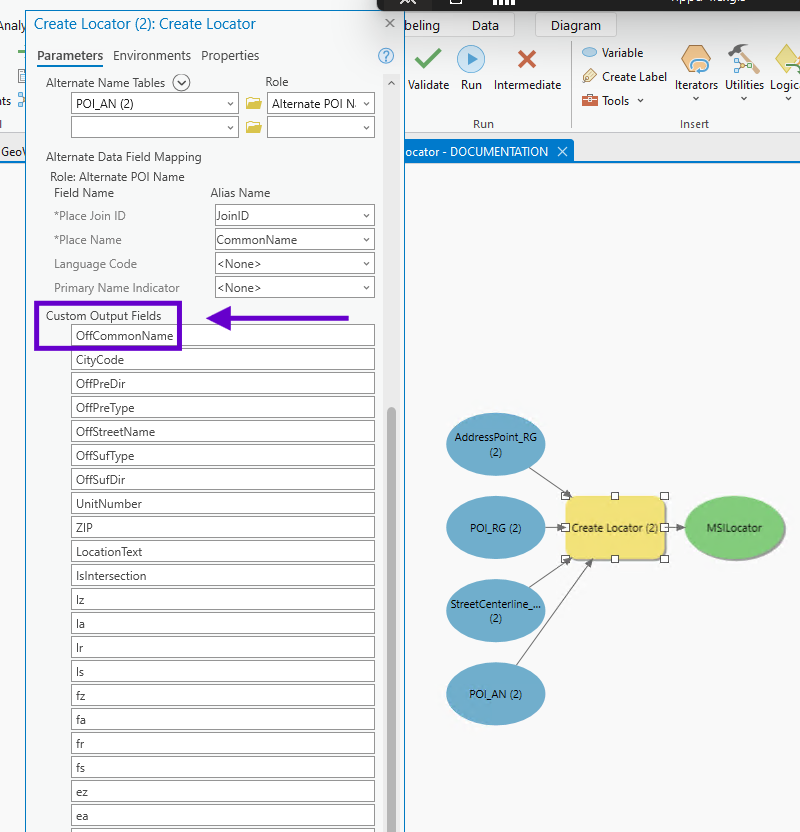
Task: Click the fs custom output field
Action: (x=223, y=767)
